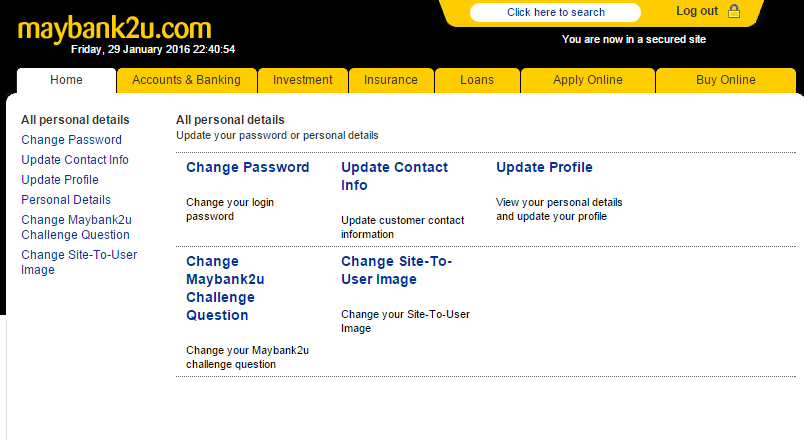This screenshot has height=440, width=804.
Task: Open Change Password from the sidebar
Action: [x=71, y=140]
